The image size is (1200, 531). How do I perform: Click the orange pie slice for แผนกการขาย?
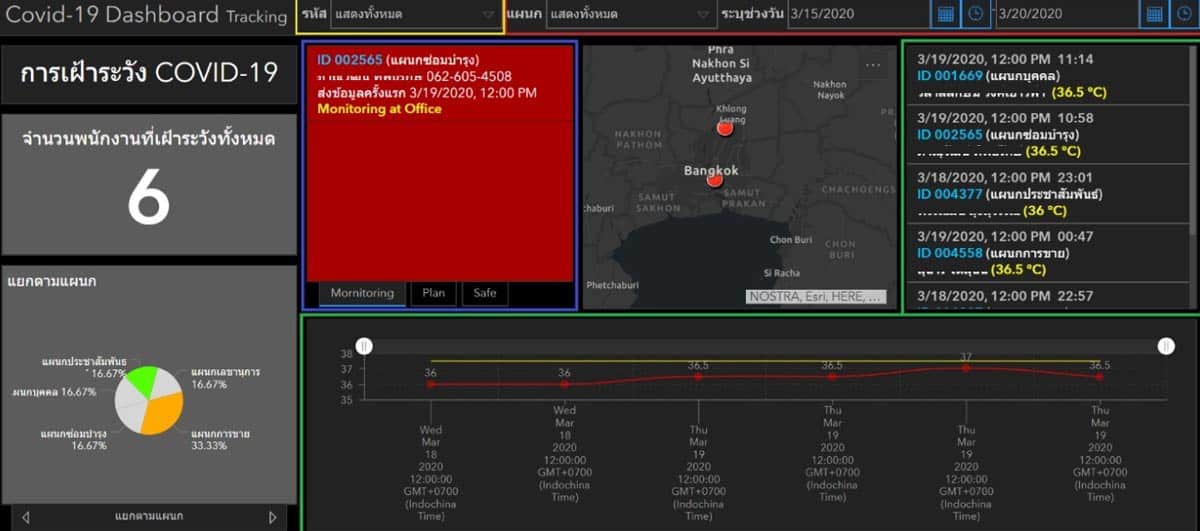[162, 412]
